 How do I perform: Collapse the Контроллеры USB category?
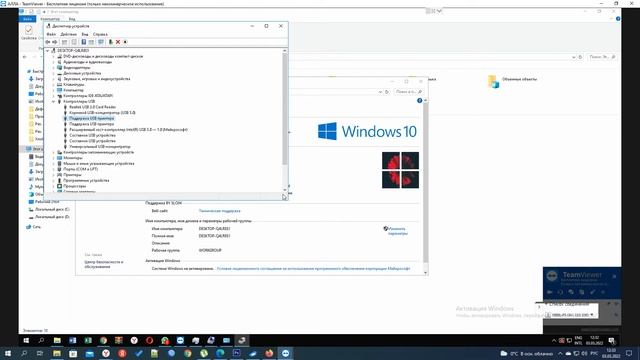(x=53, y=102)
